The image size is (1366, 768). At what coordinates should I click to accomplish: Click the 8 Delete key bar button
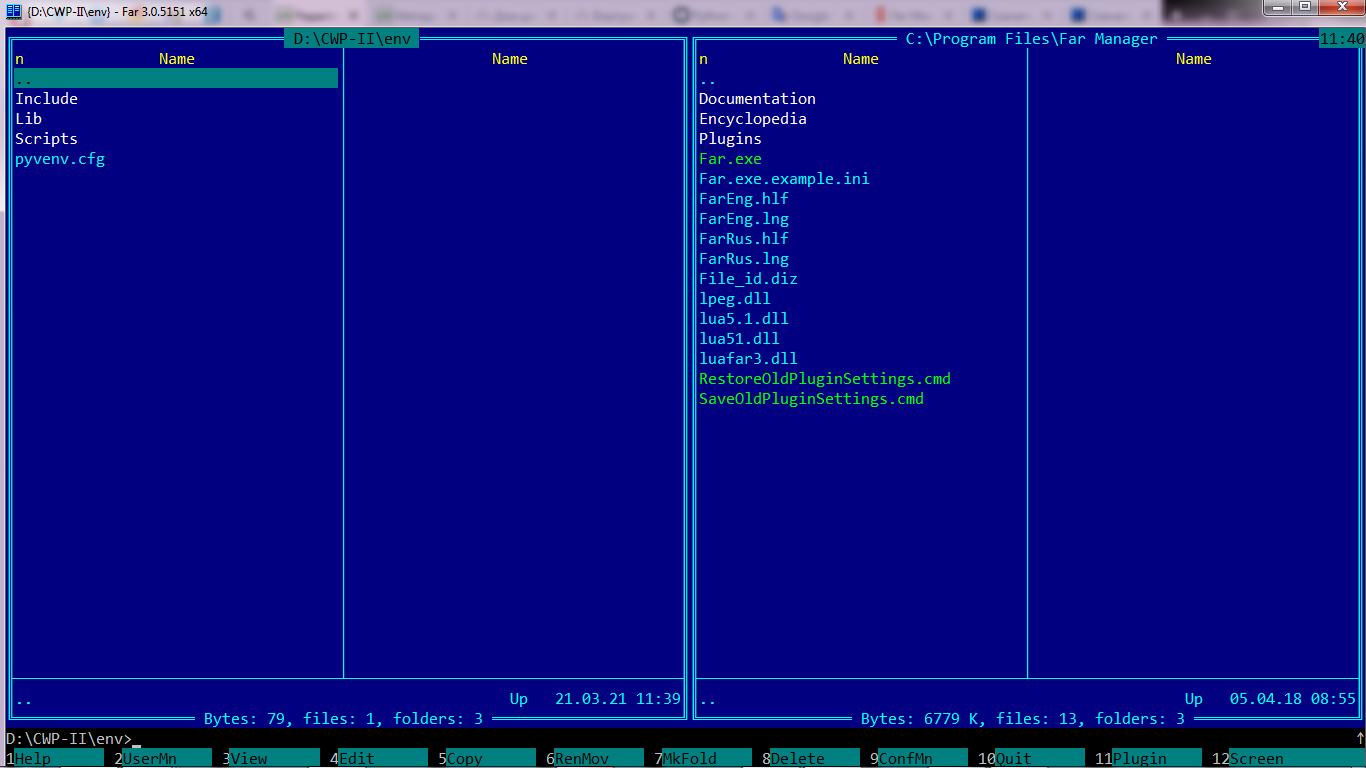coord(810,758)
